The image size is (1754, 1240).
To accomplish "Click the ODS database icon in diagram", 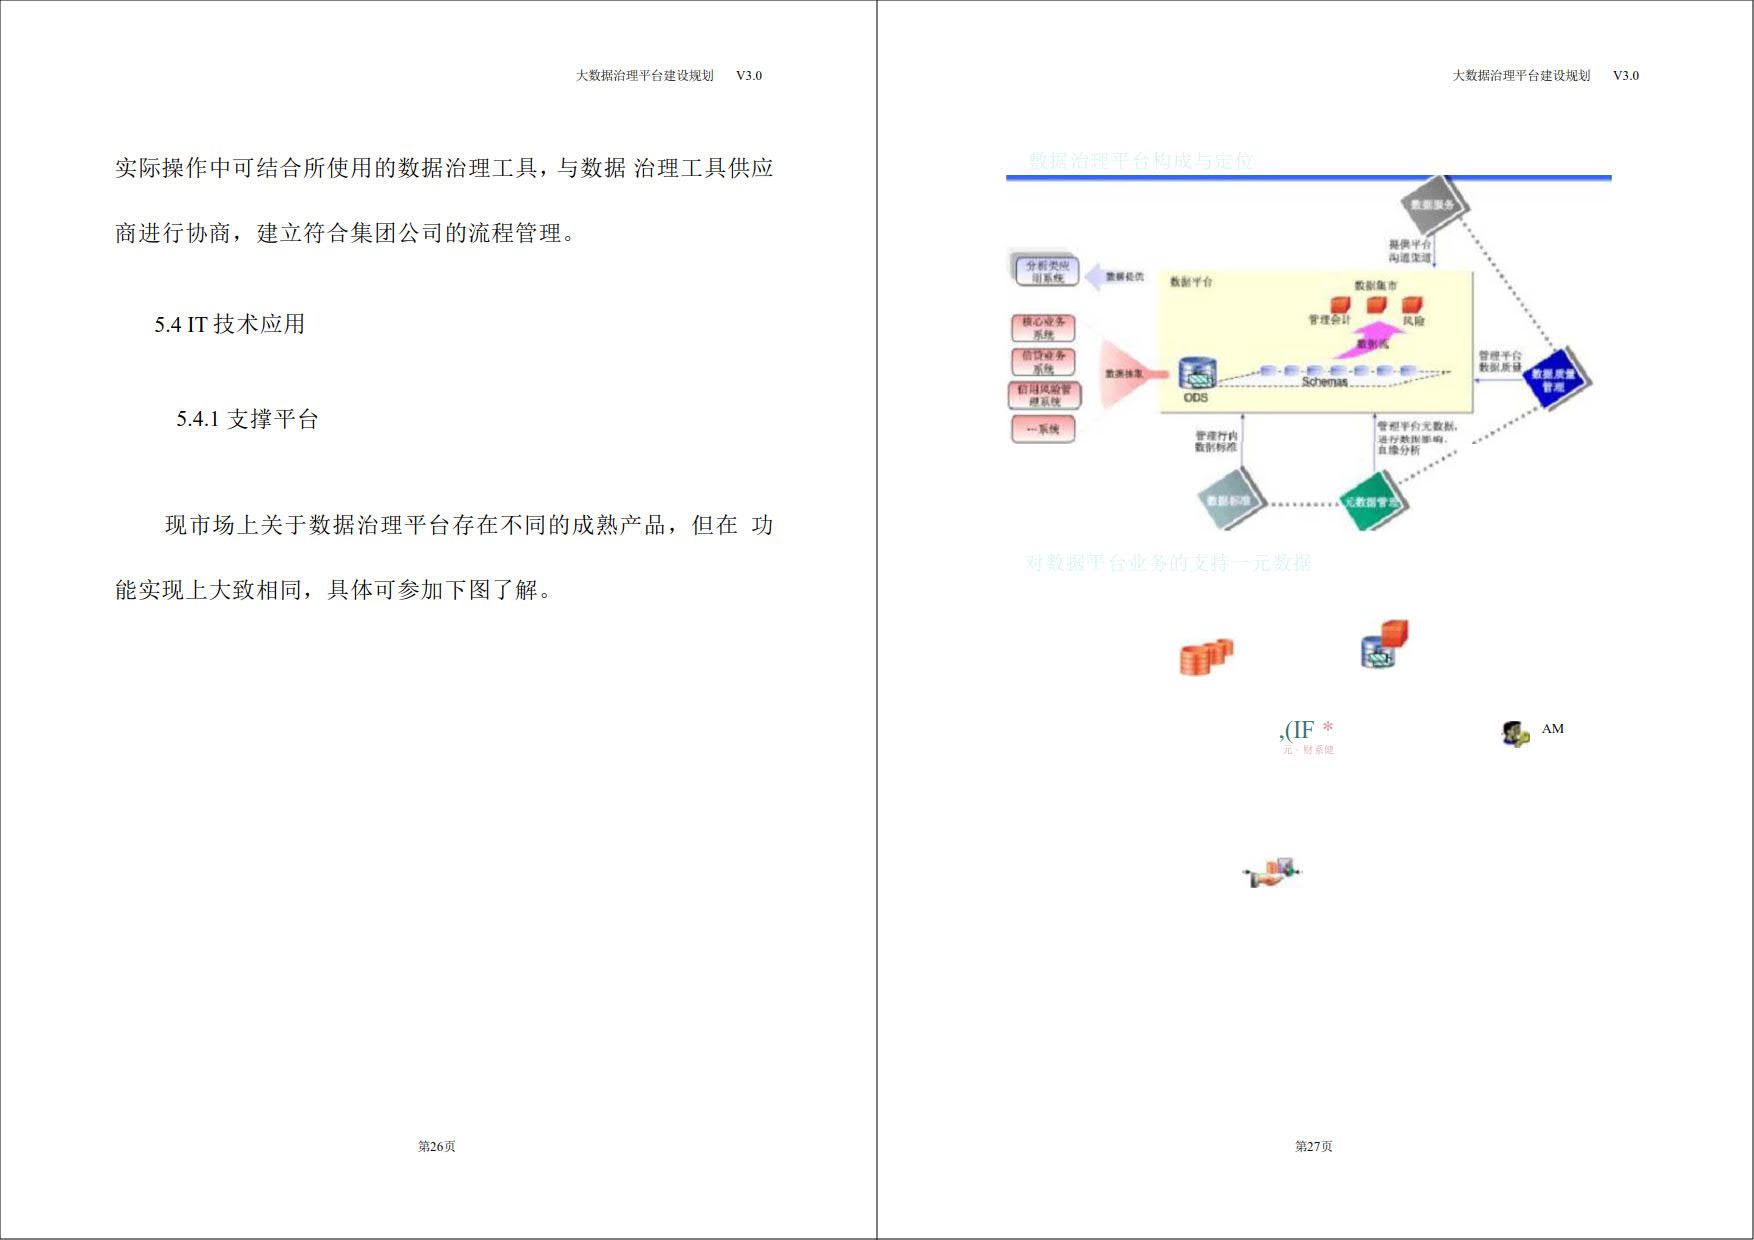I will tap(1196, 374).
